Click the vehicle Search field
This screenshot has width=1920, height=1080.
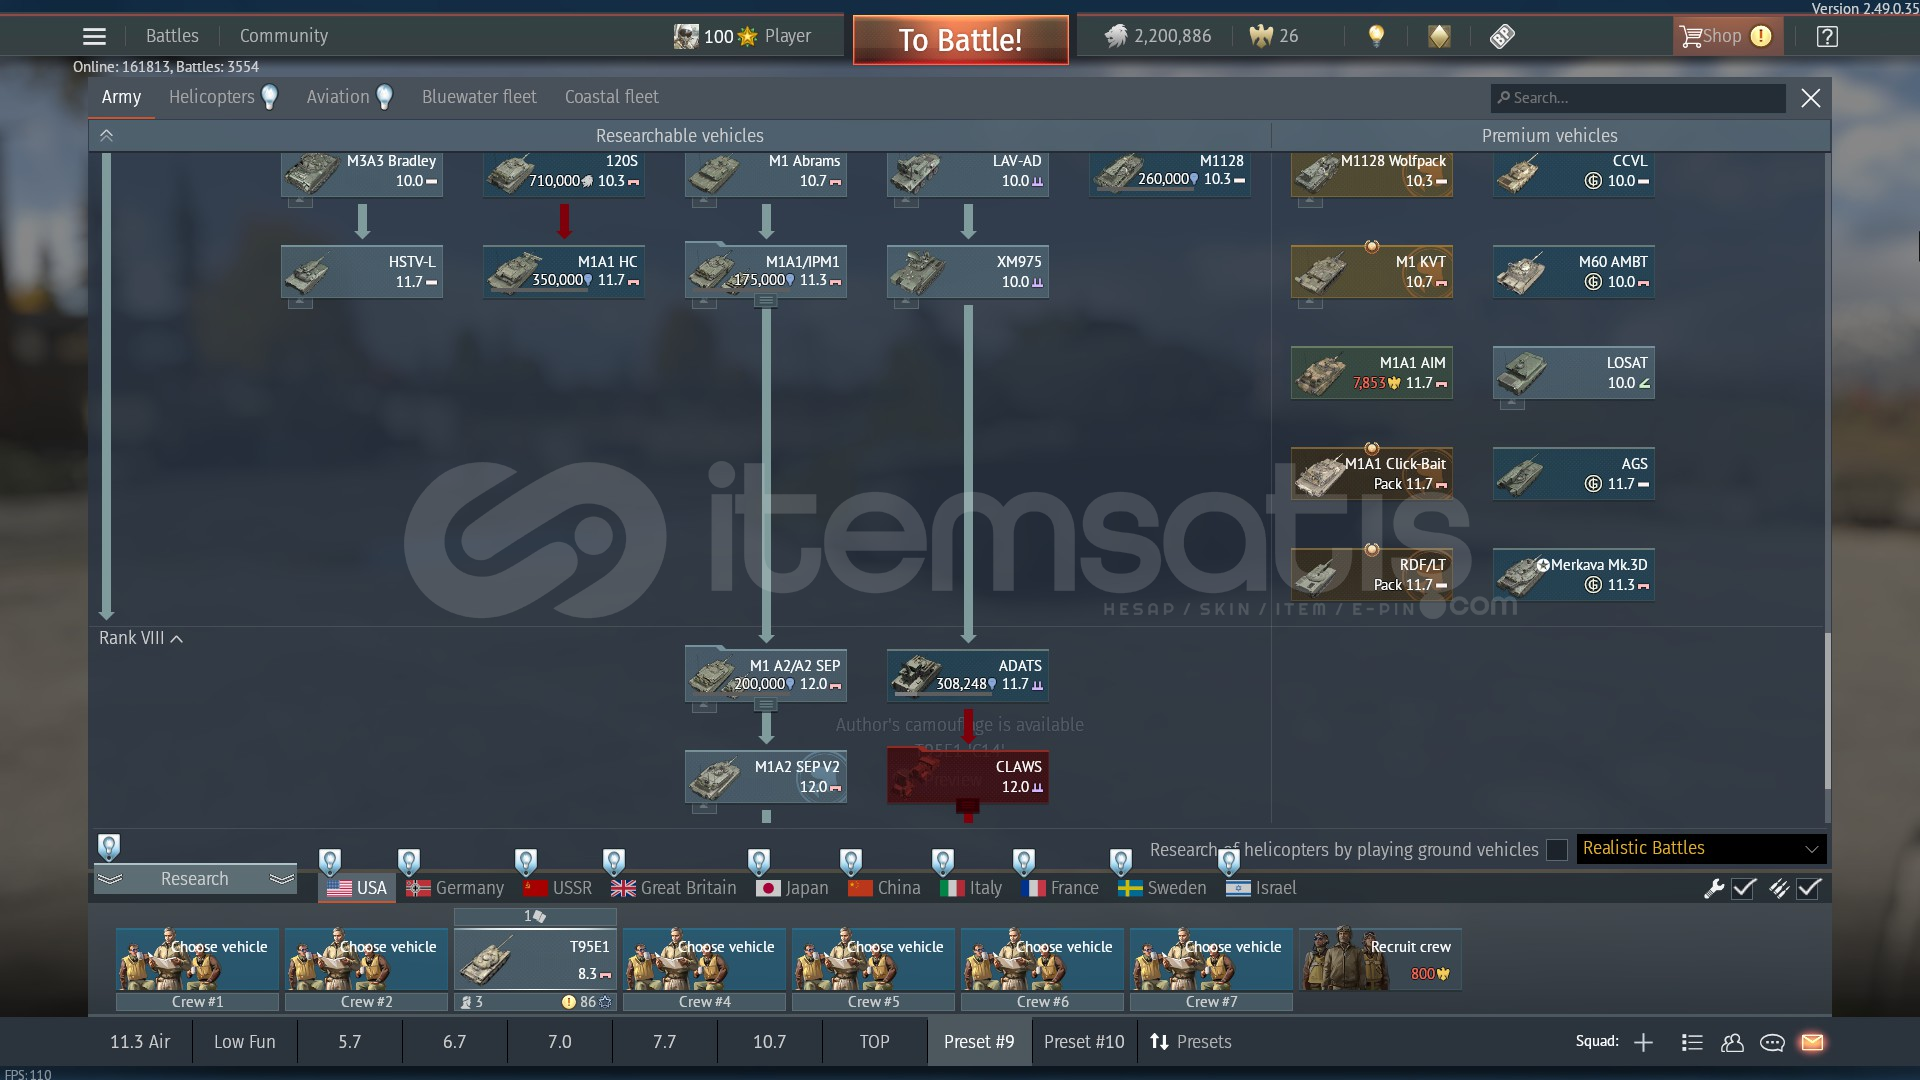(1640, 98)
